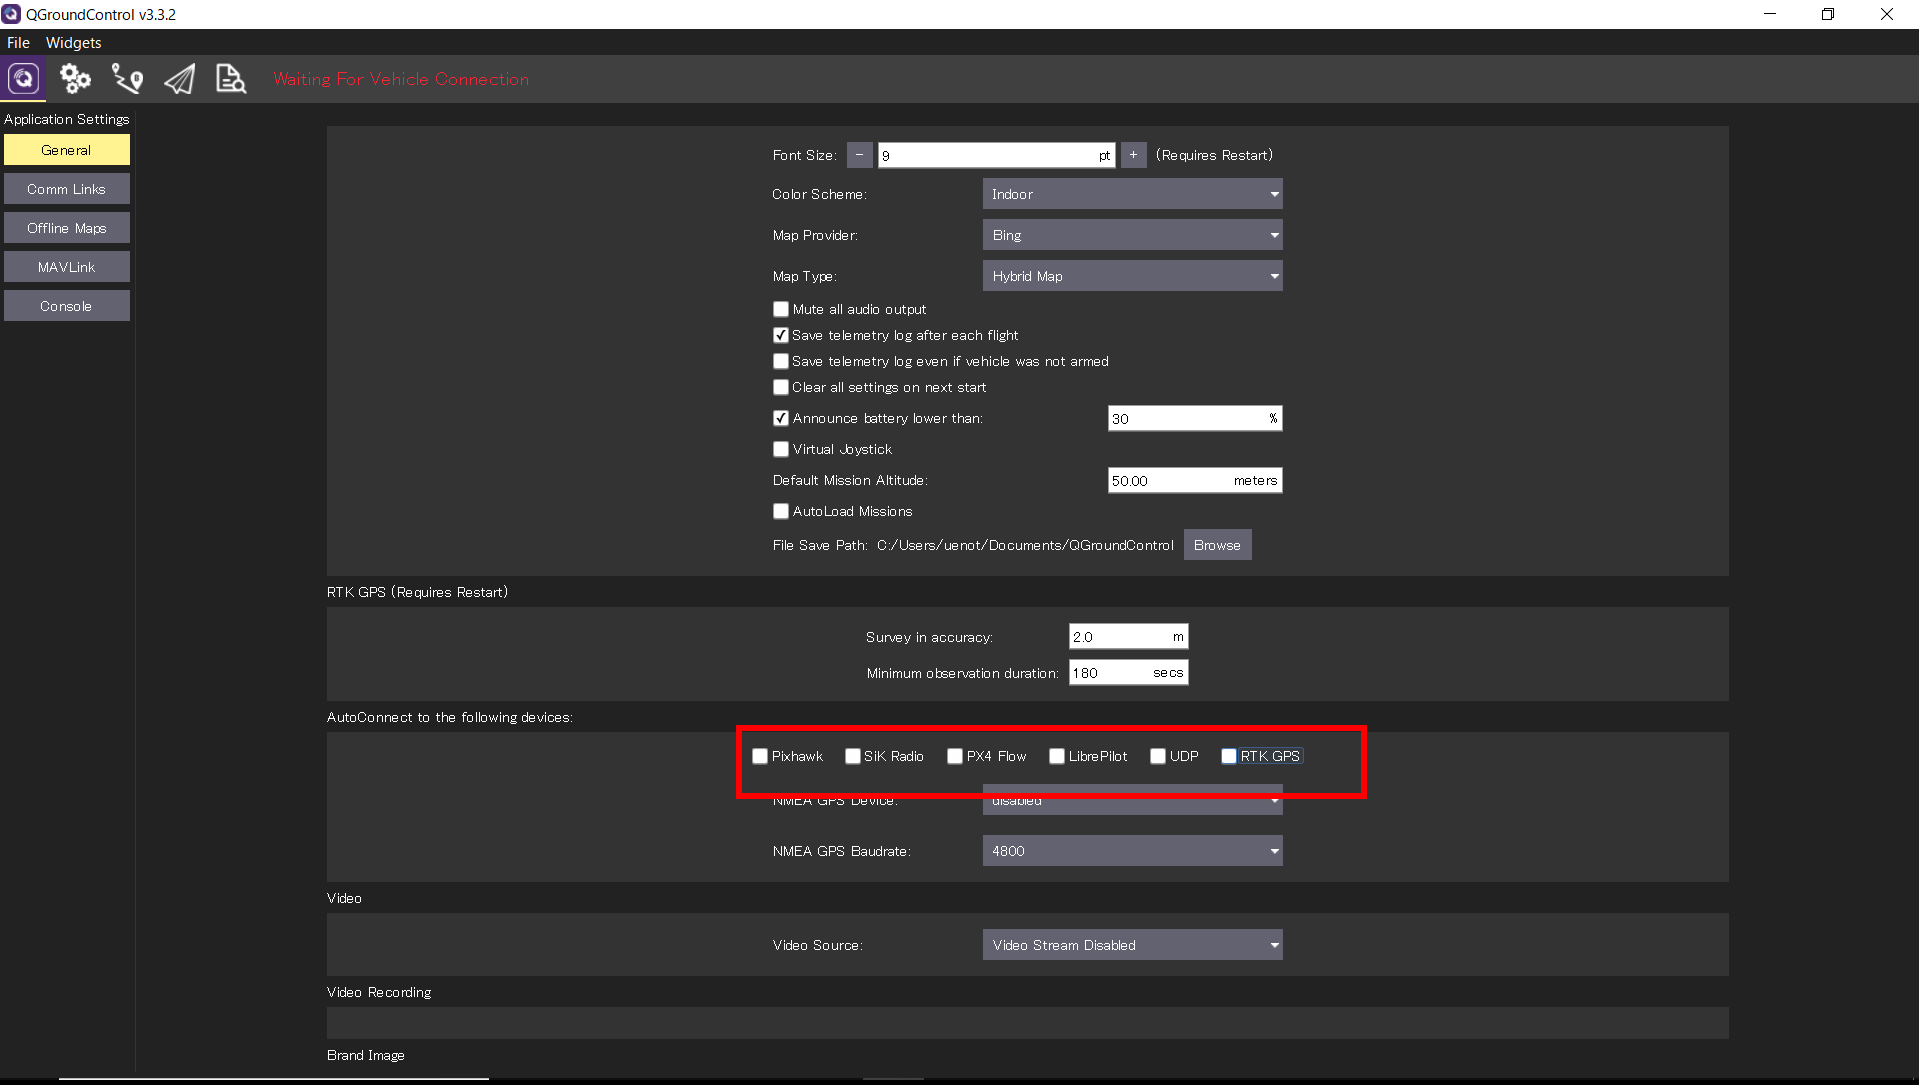Open the Fly view paper plane icon
The width and height of the screenshot is (1919, 1085).
[x=179, y=78]
